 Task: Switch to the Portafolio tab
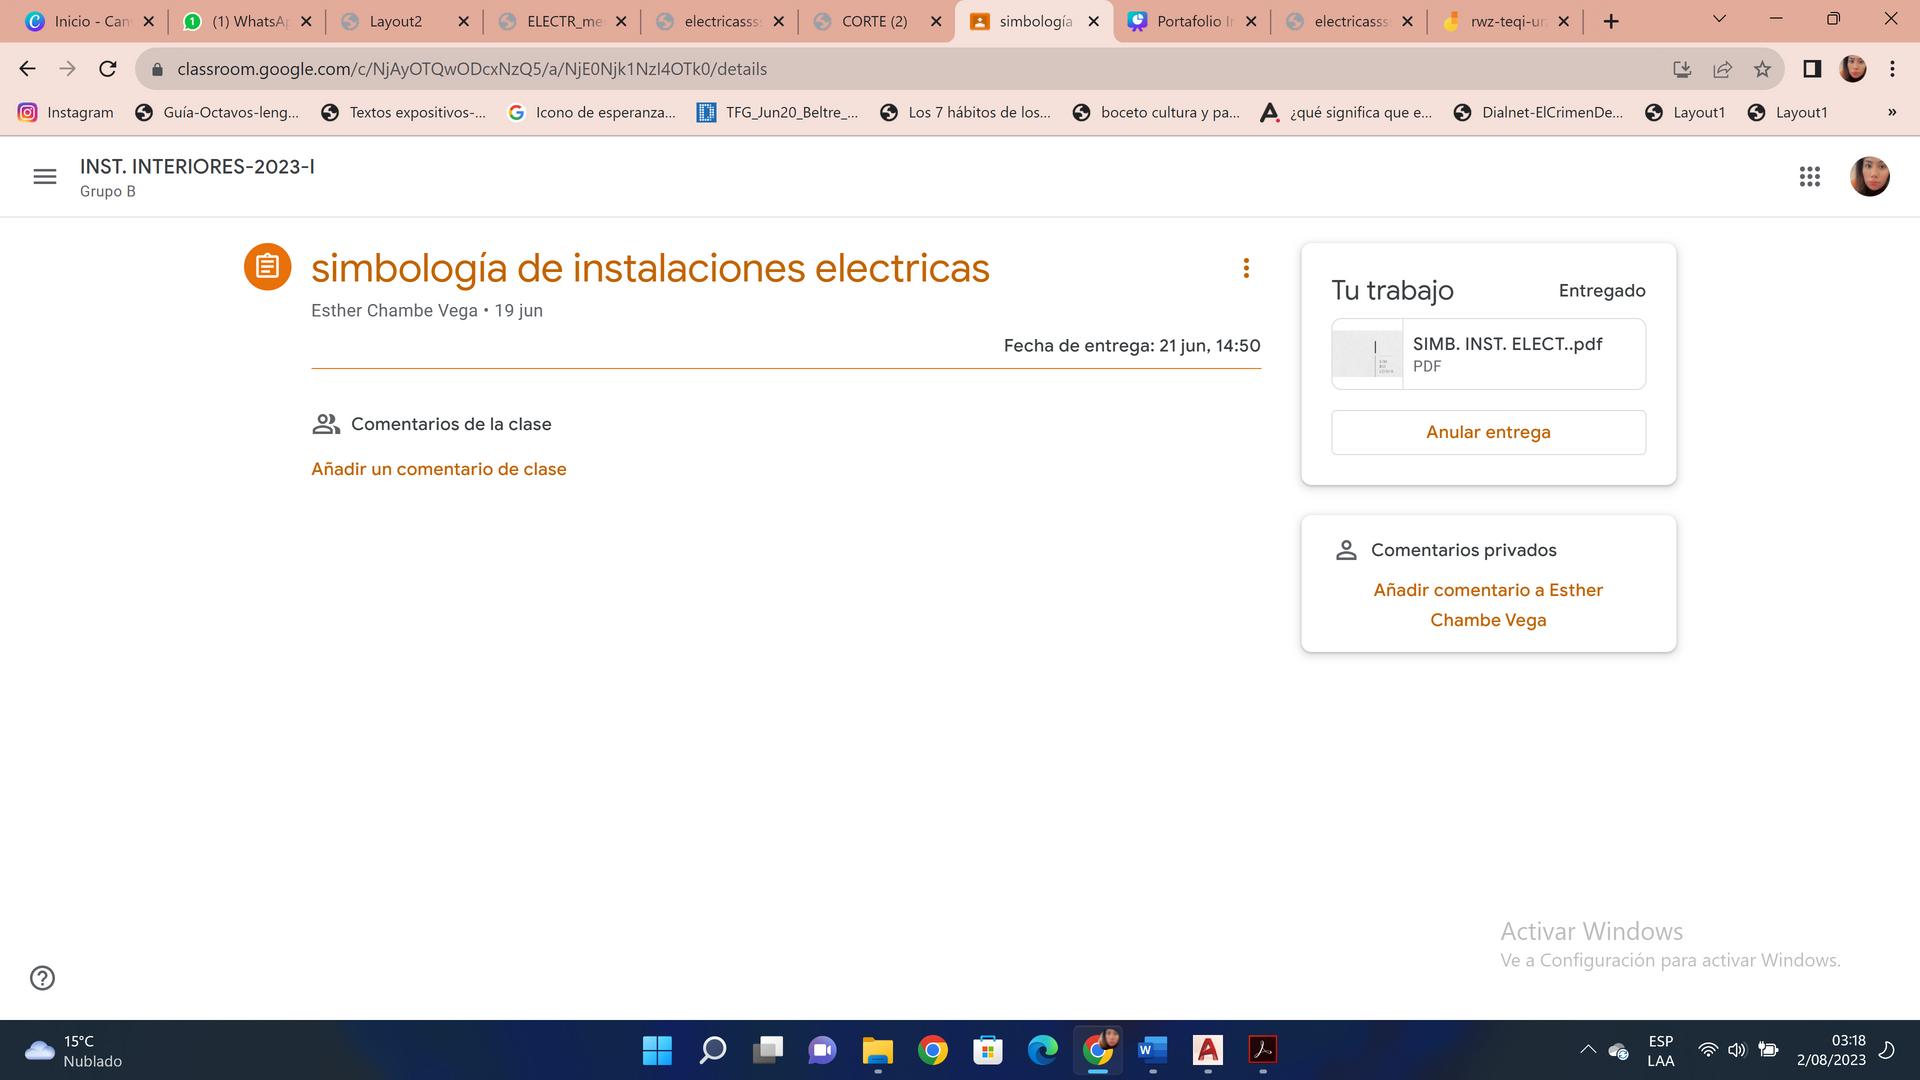coord(1190,21)
